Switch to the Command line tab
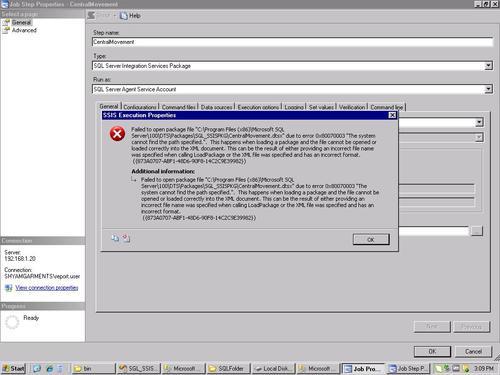 (387, 107)
